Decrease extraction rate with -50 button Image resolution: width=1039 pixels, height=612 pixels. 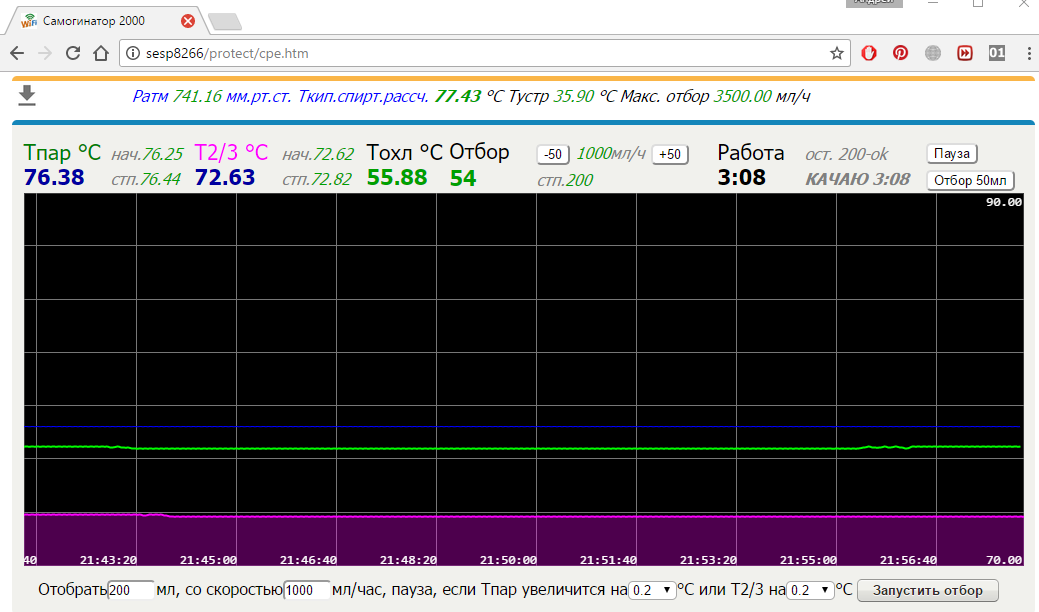click(x=553, y=154)
